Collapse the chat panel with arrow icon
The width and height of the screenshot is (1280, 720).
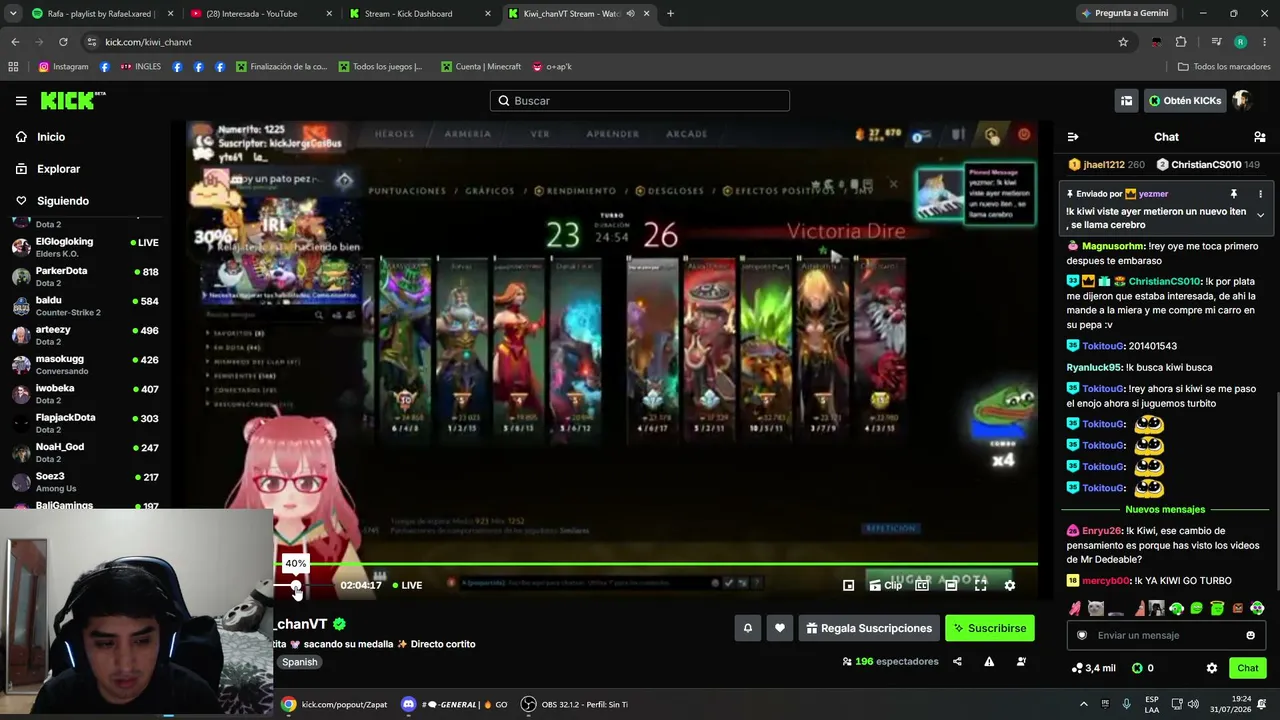(1073, 137)
